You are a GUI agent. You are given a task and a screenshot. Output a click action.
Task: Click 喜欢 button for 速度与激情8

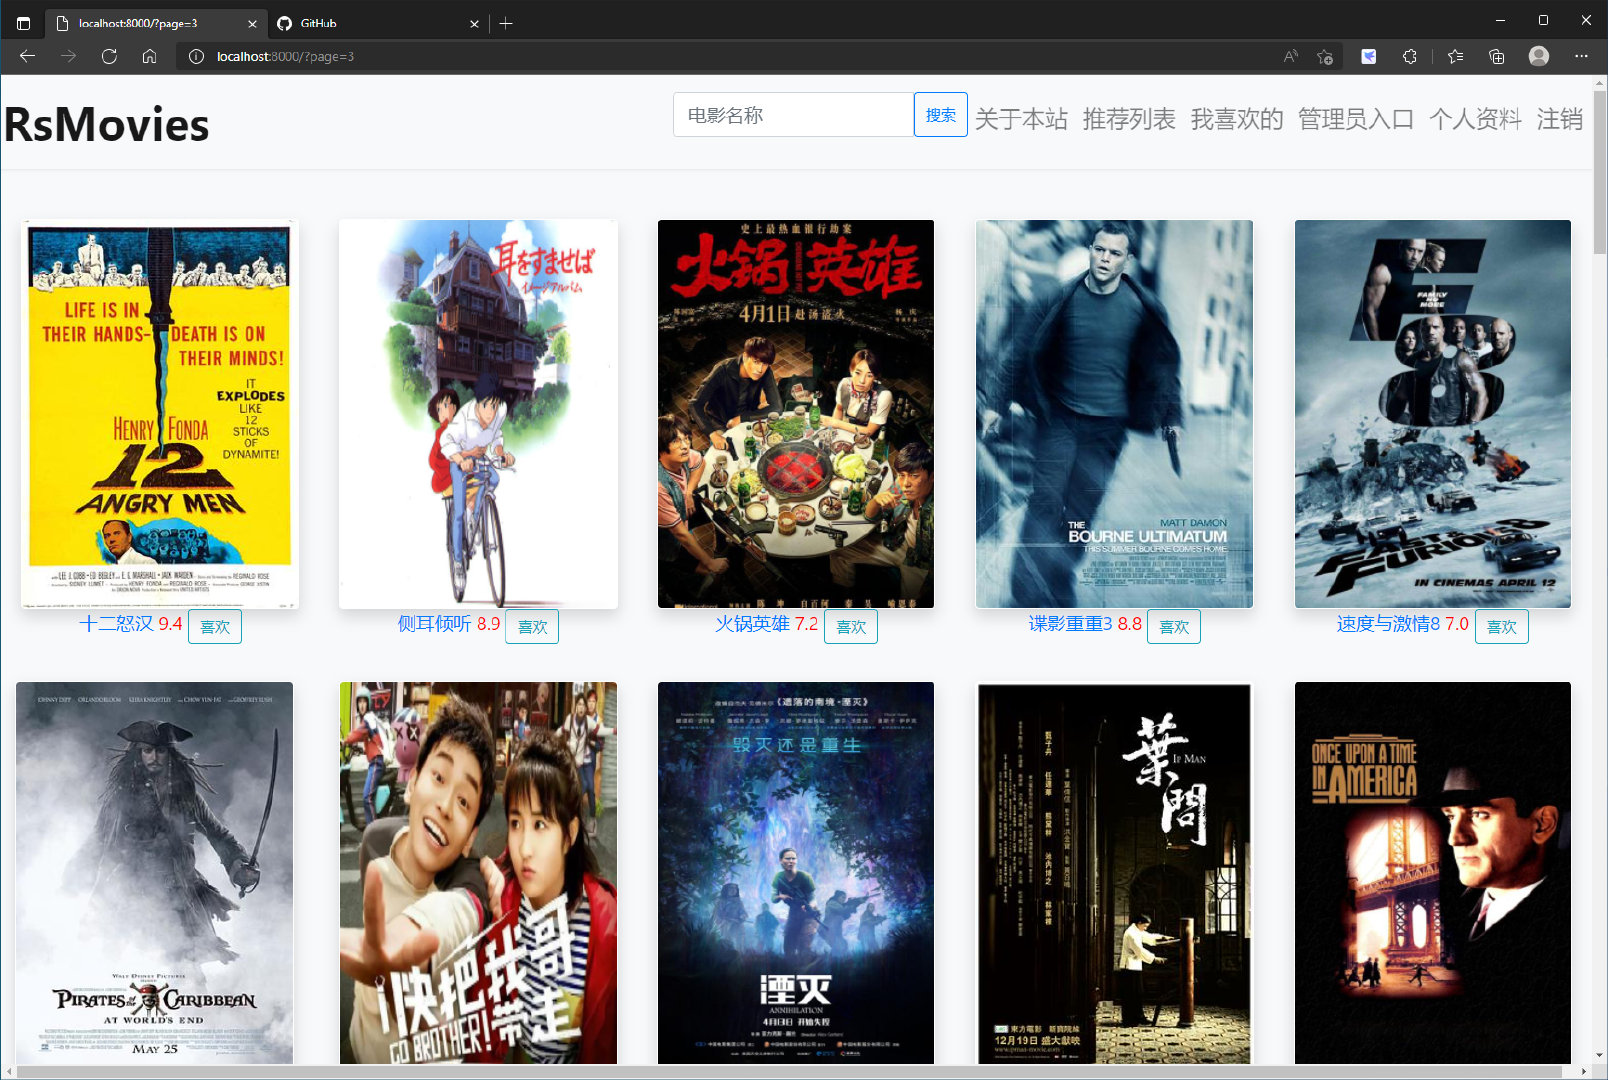(1502, 627)
